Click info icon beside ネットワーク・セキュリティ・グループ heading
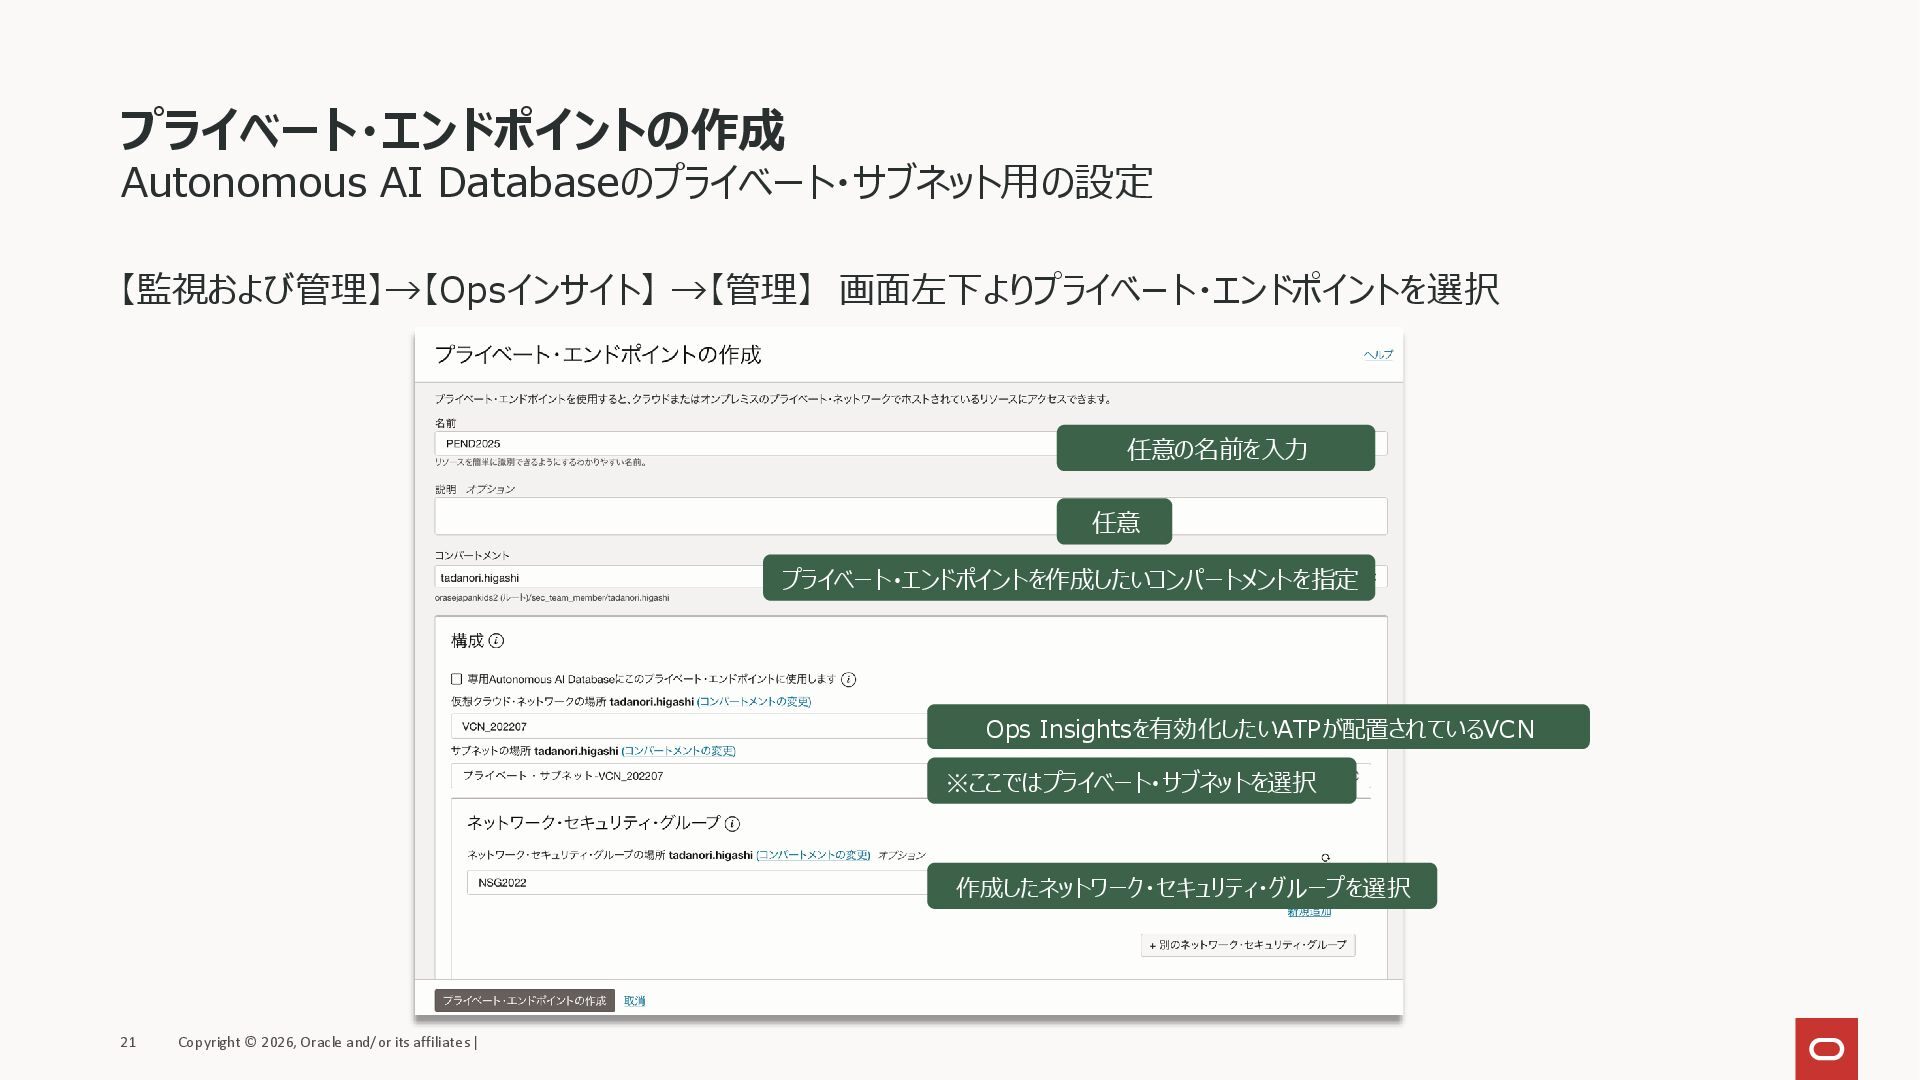This screenshot has height=1080, width=1920. (x=732, y=824)
